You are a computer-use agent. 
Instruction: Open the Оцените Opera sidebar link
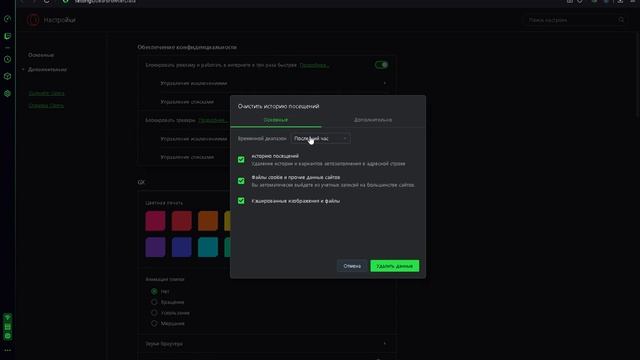coord(46,93)
